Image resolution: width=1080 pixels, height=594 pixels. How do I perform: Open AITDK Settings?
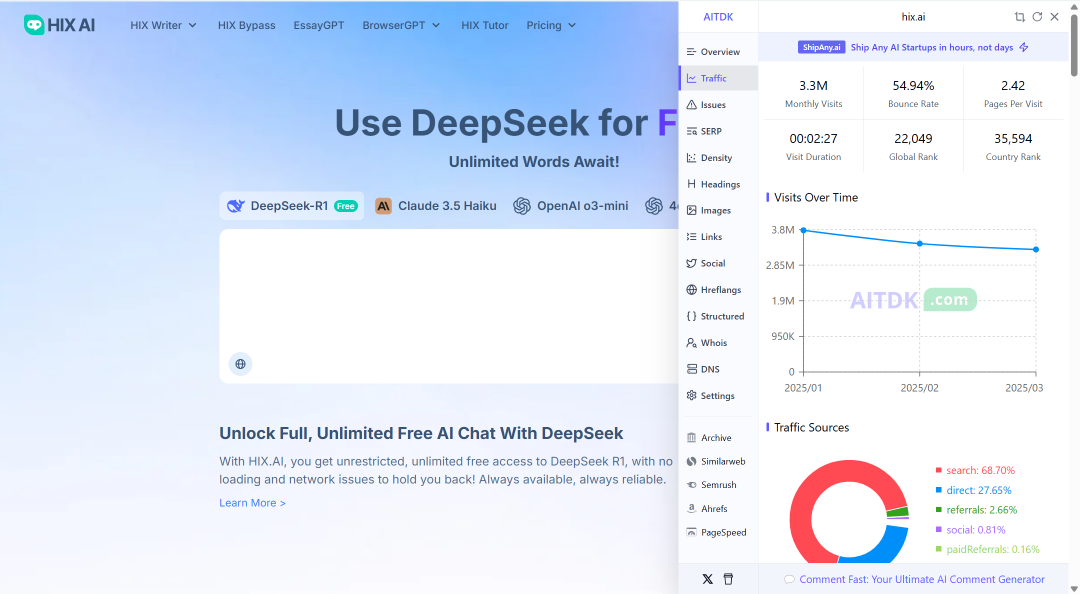click(718, 396)
